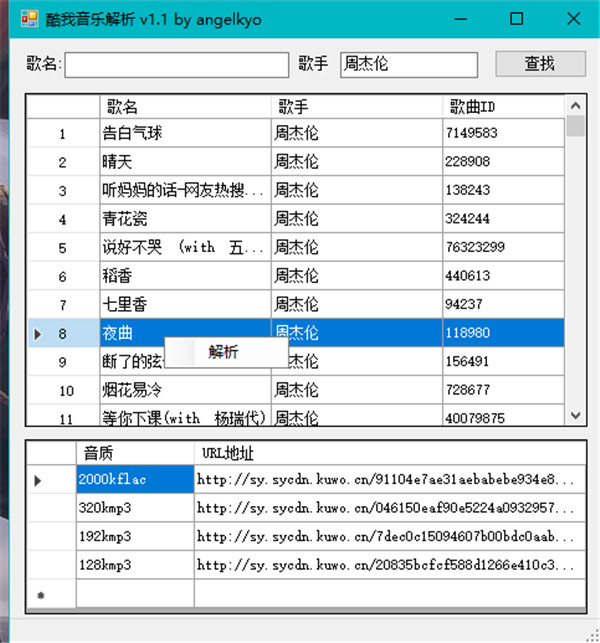Screen dimensions: 600x643
Task: Click song ID 440613
Action: pos(504,276)
